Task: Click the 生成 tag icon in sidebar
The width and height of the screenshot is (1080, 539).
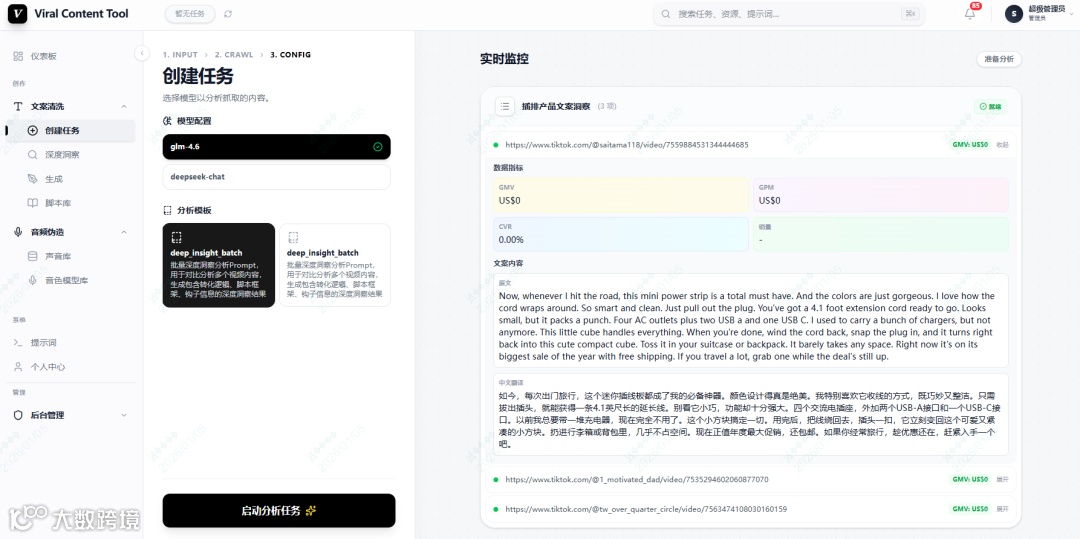Action: coord(32,179)
